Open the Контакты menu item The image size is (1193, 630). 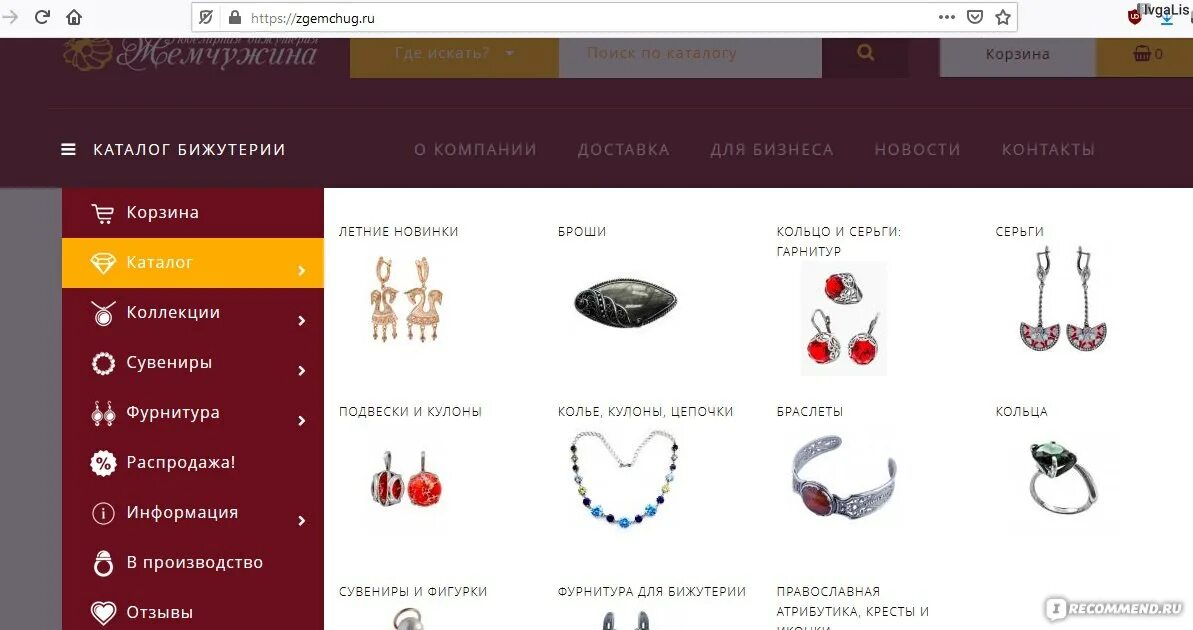tap(1048, 150)
